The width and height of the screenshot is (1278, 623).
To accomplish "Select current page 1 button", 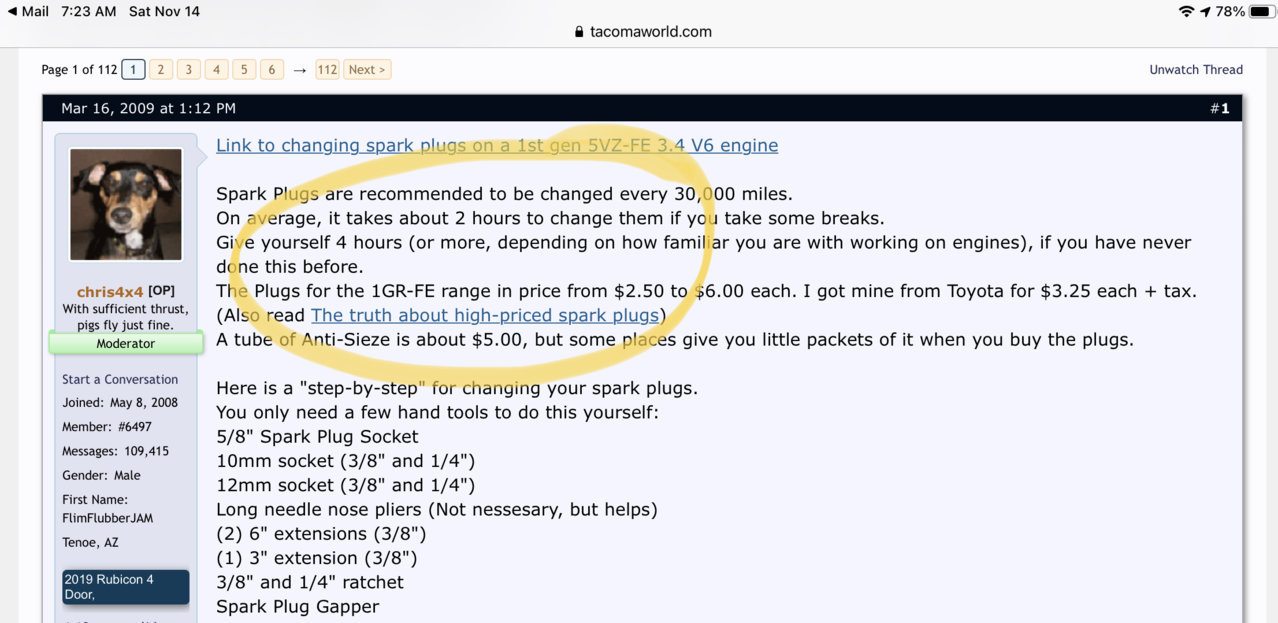I will 133,70.
